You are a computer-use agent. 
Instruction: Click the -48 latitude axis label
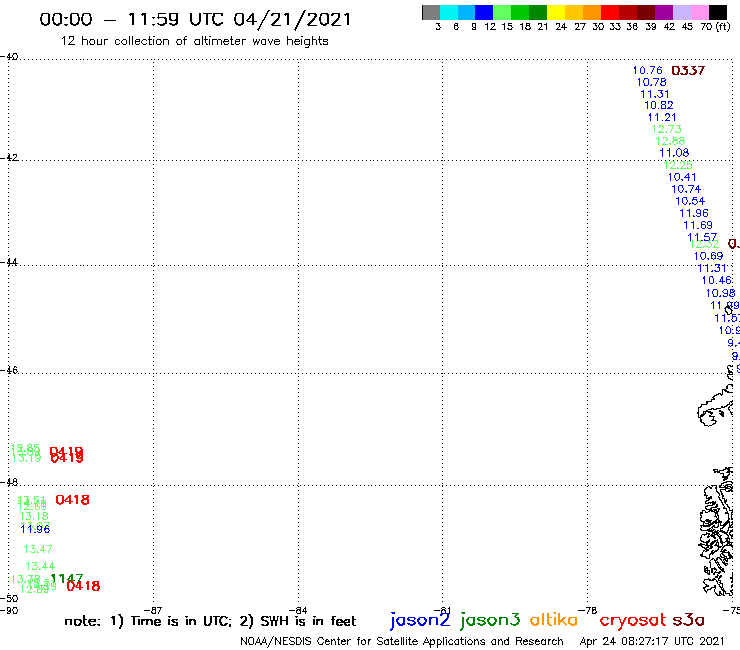[9, 482]
